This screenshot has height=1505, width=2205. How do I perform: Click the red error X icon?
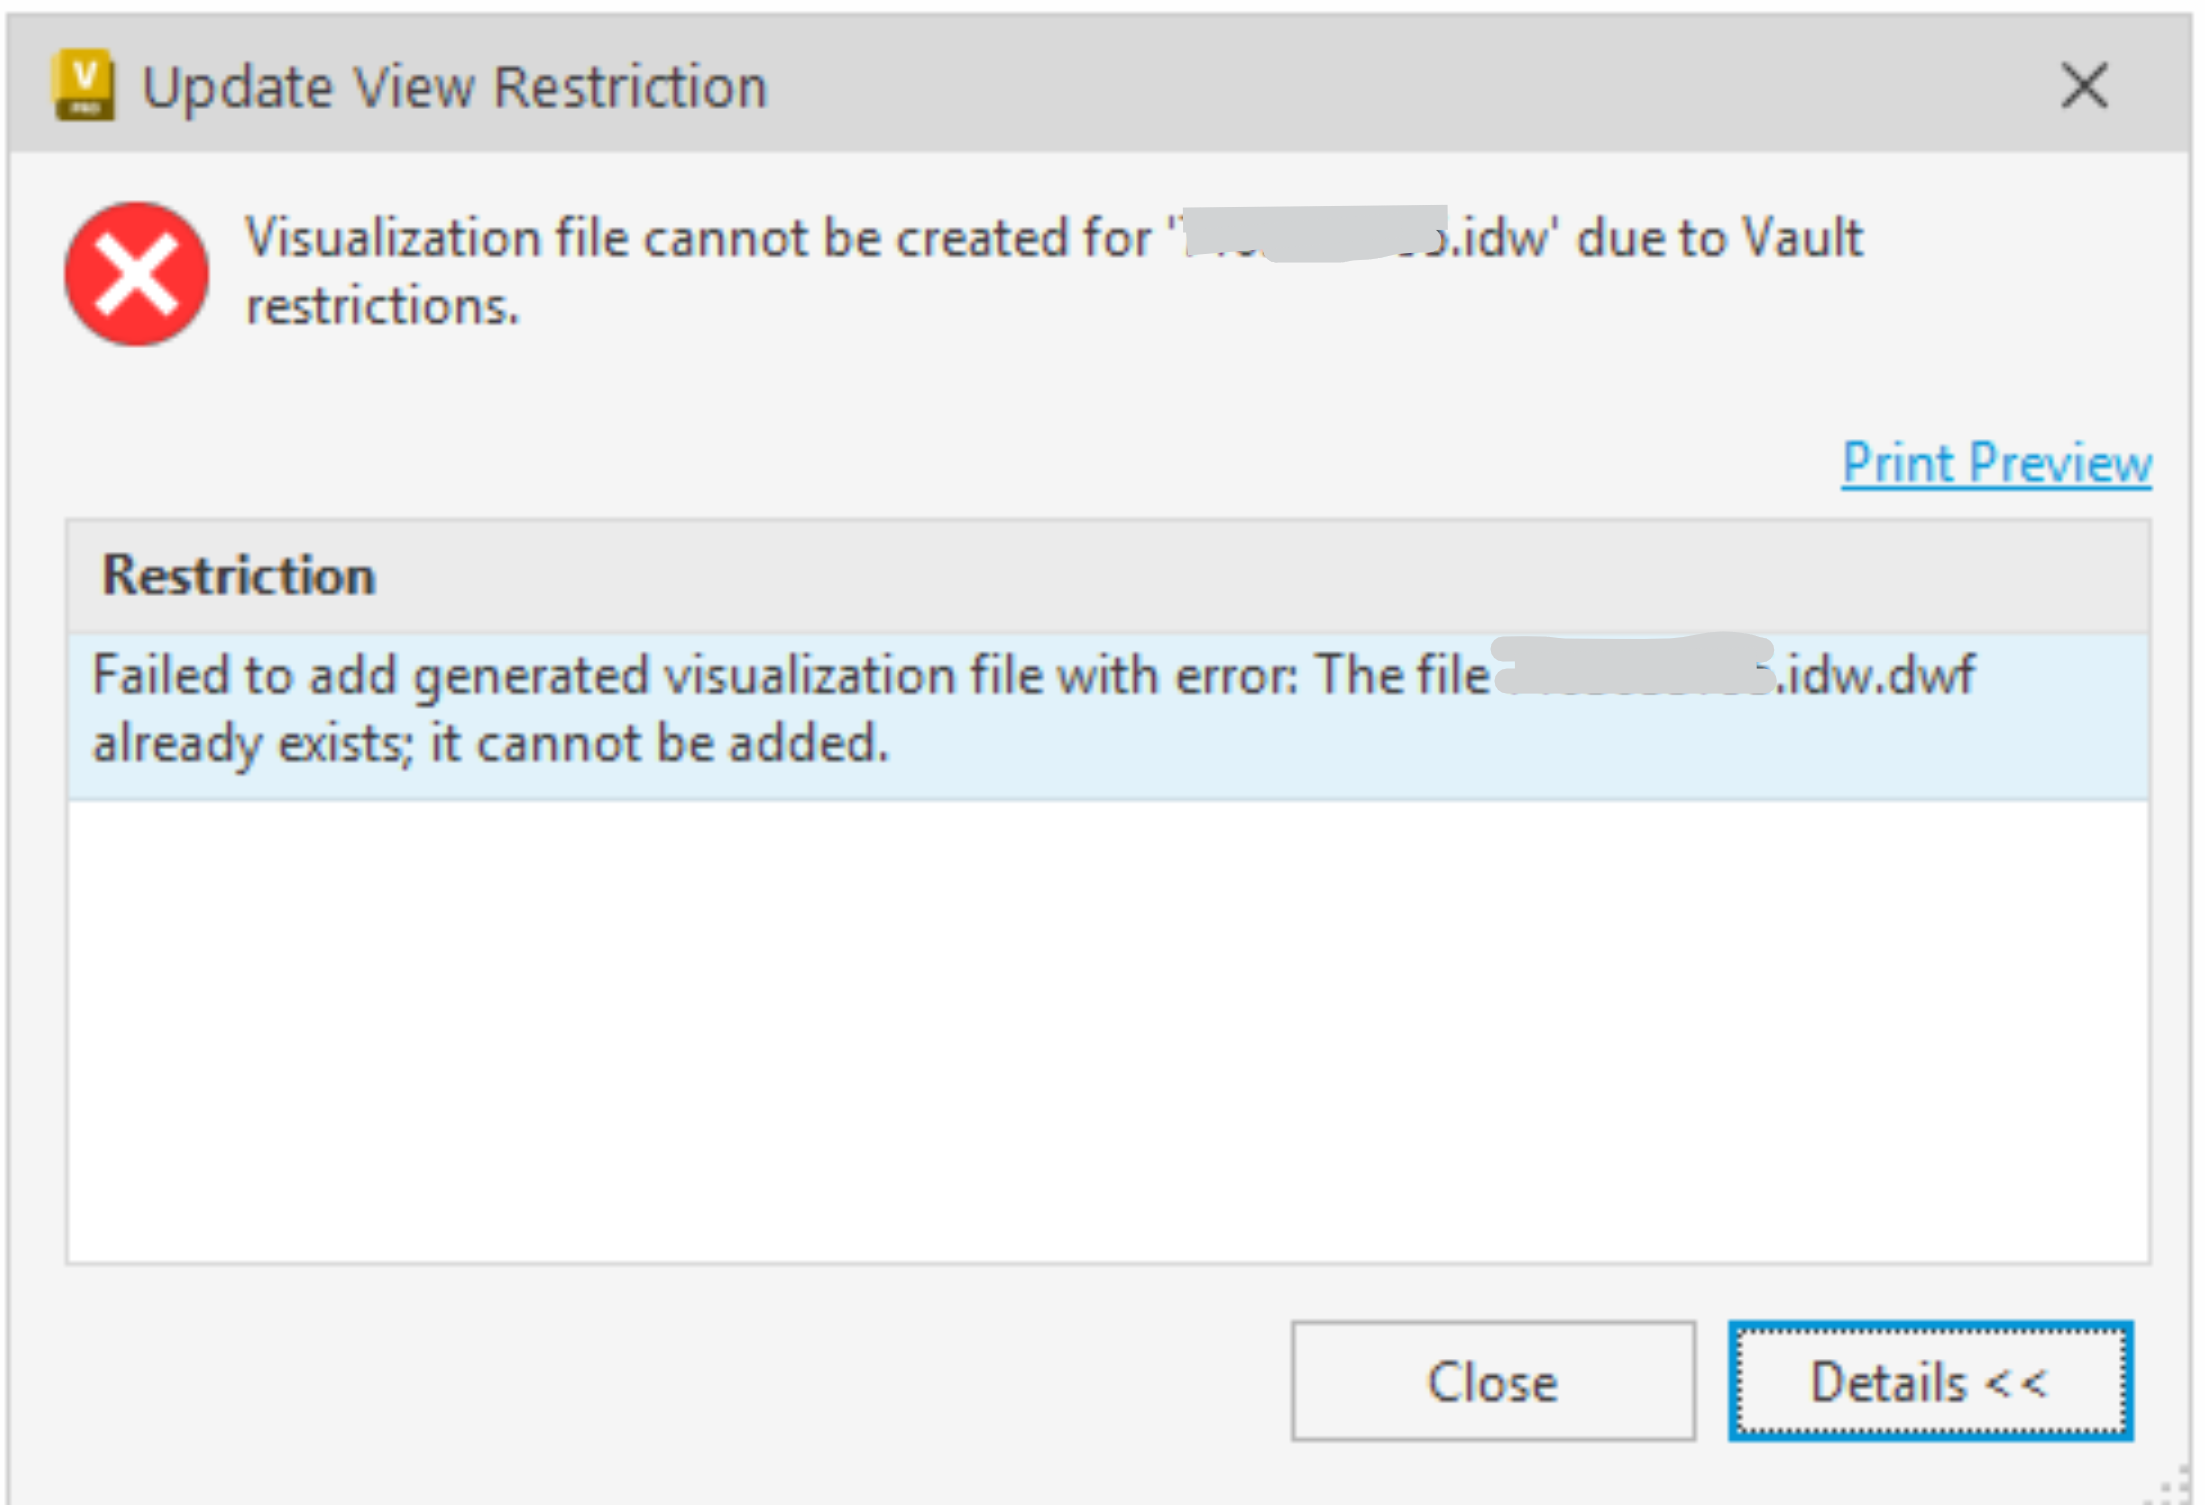click(137, 274)
